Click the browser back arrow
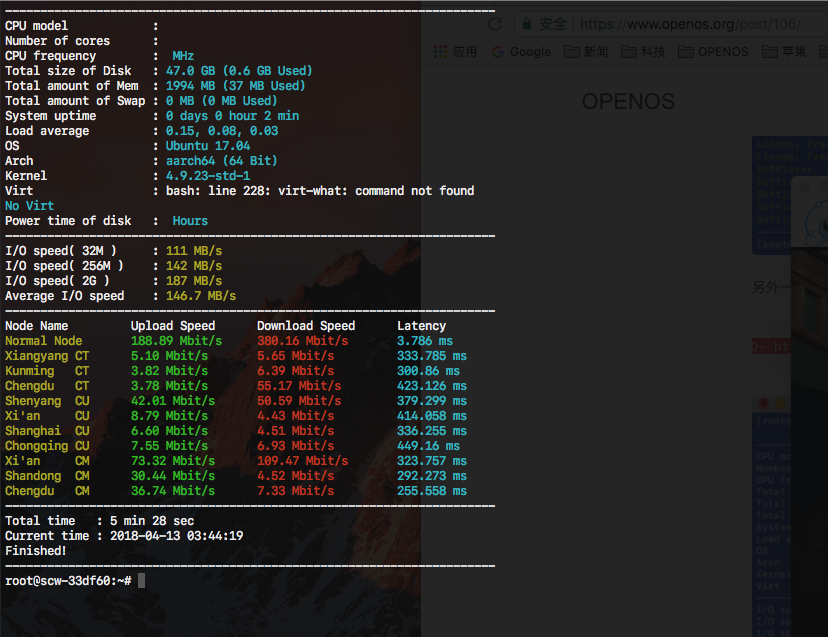 pos(439,24)
